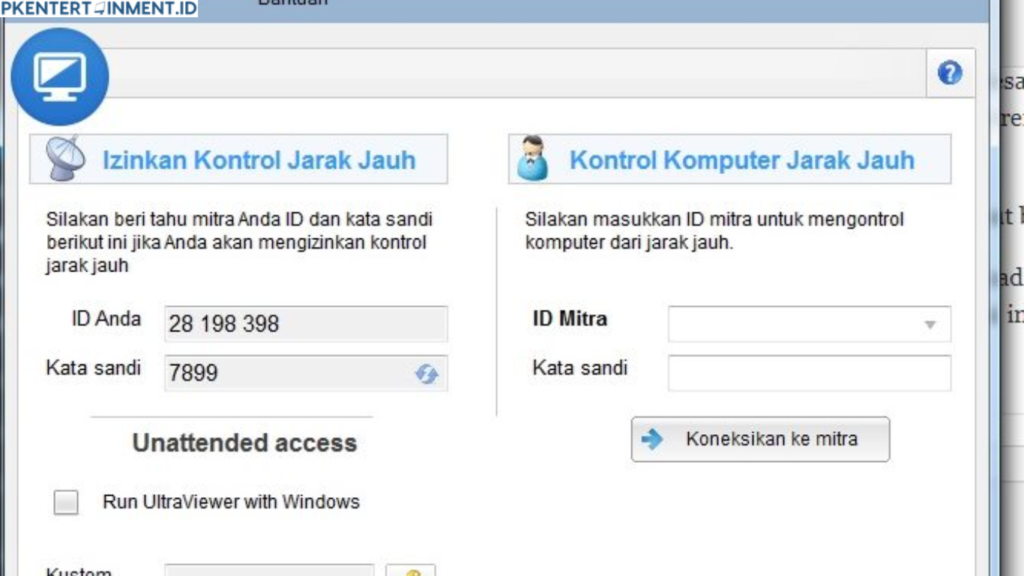Toggle the Run UltraViewer with Windows checkbox off

pyautogui.click(x=66, y=502)
